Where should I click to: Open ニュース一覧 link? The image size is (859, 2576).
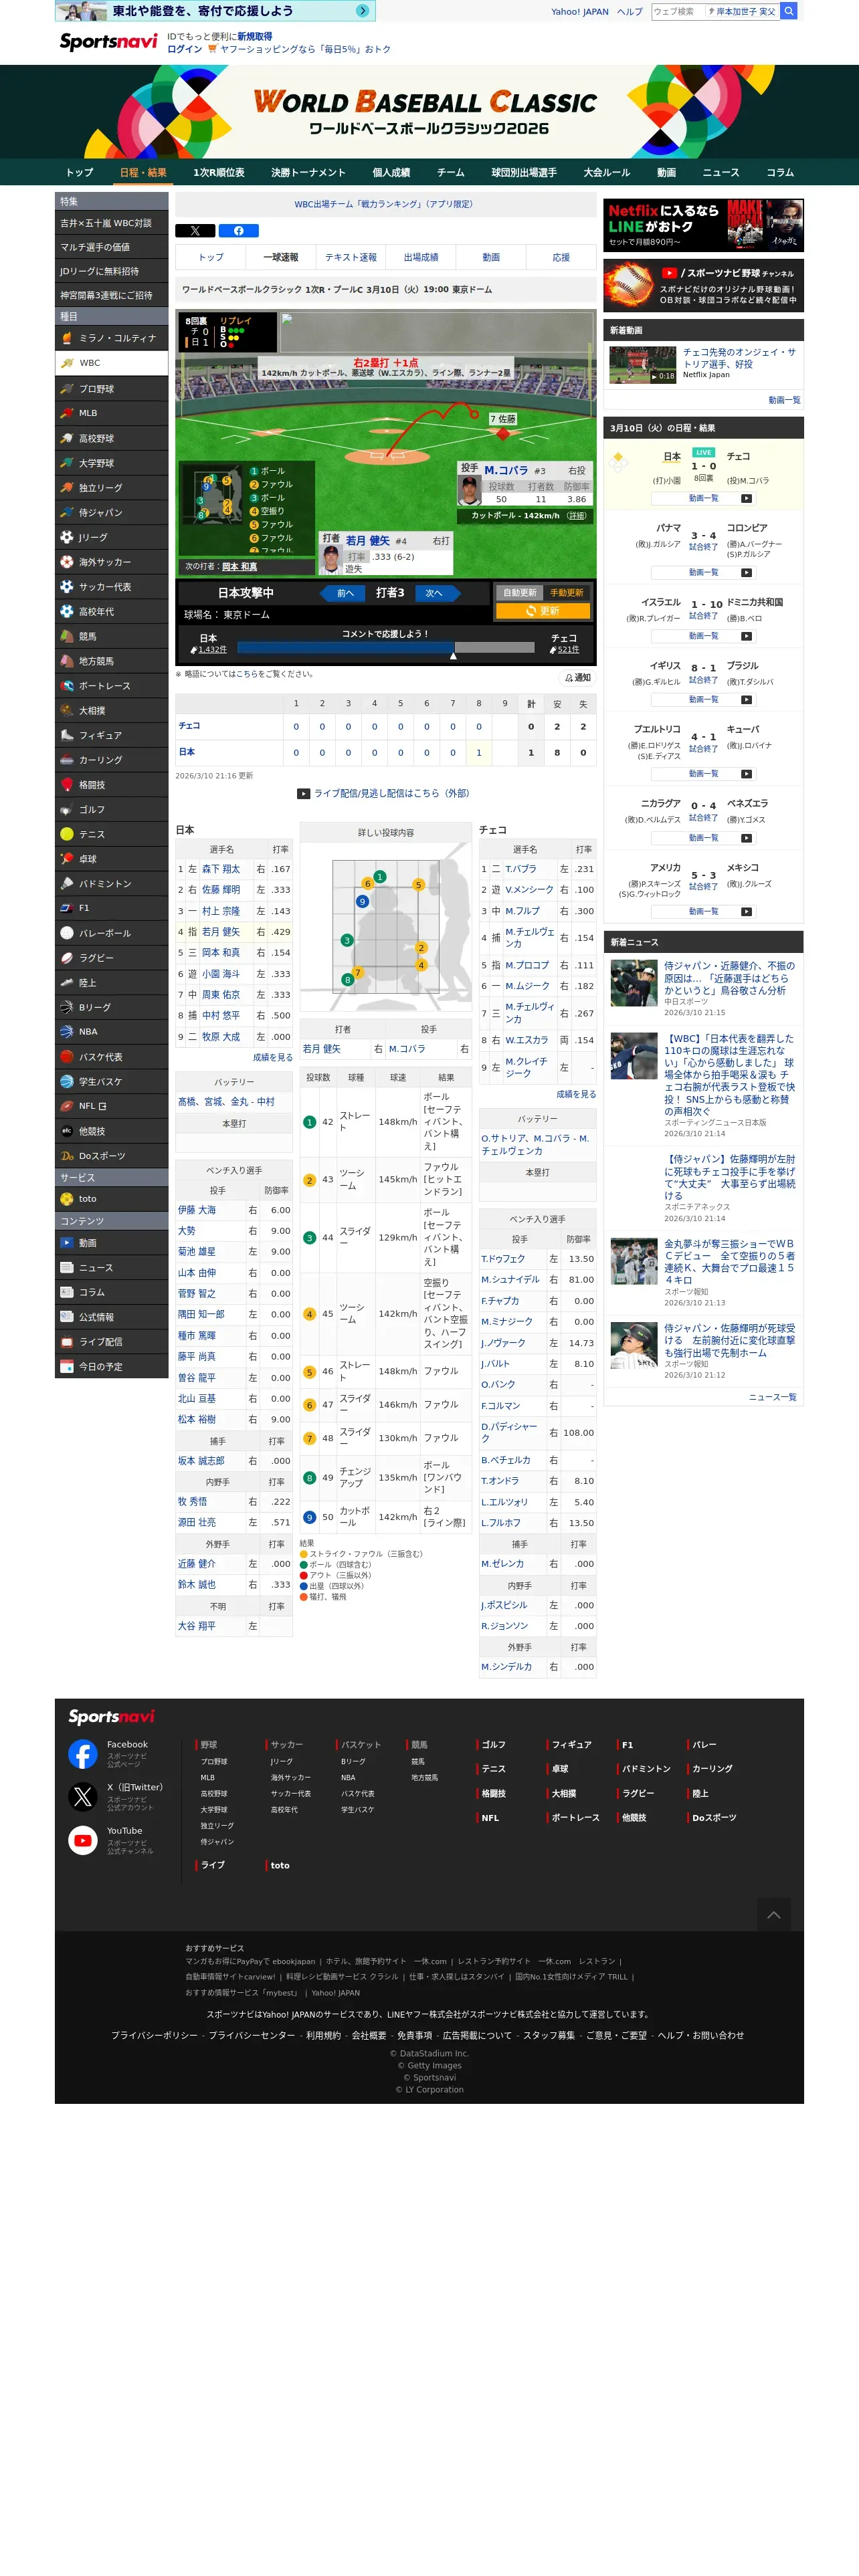tap(772, 1397)
